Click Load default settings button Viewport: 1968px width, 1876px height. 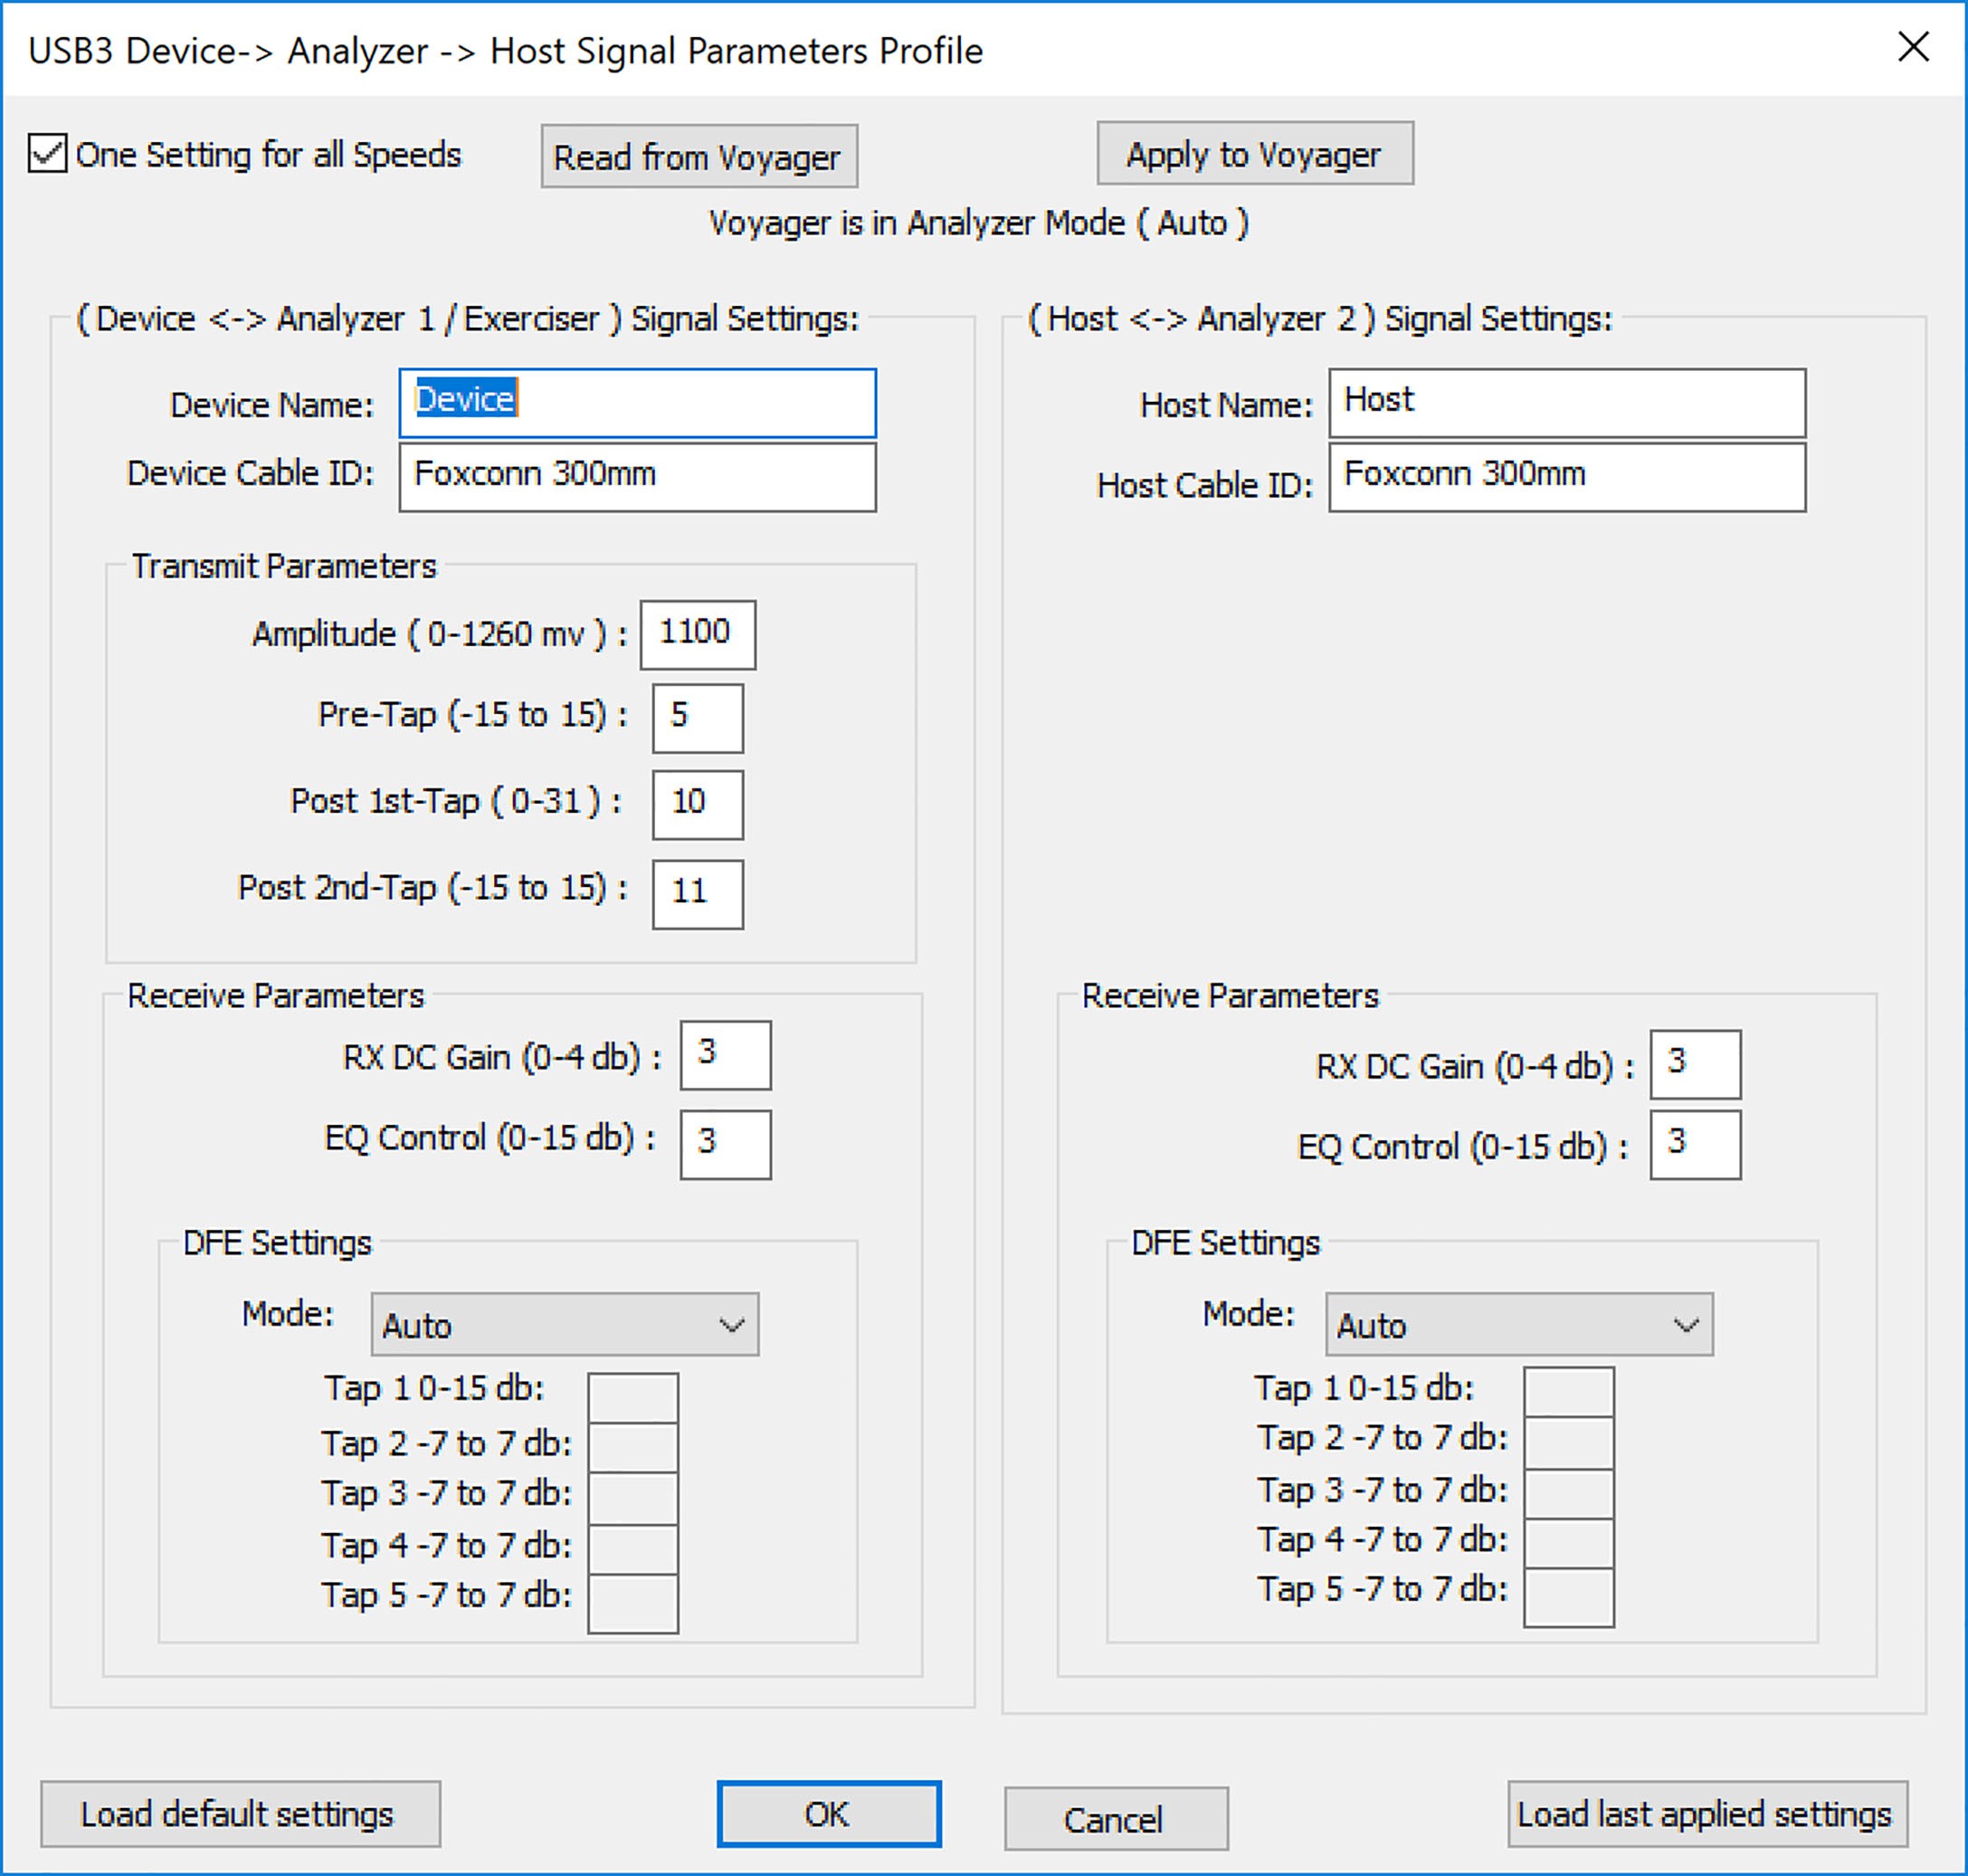pos(240,1814)
